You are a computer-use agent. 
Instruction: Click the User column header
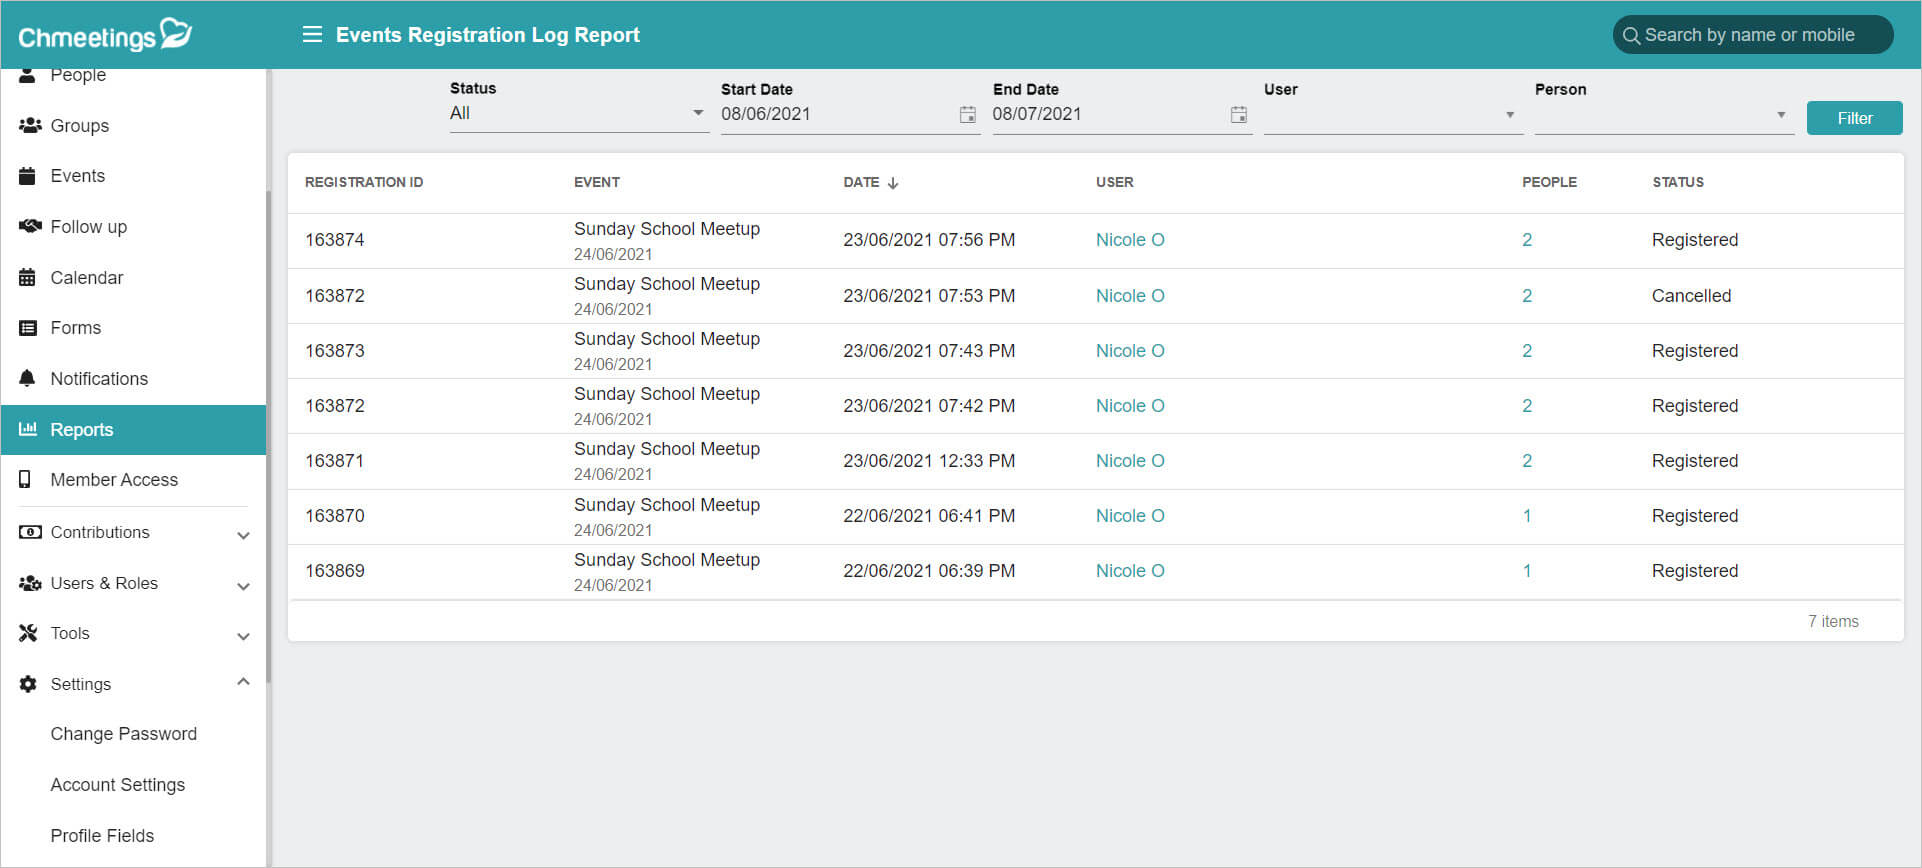pyautogui.click(x=1115, y=182)
